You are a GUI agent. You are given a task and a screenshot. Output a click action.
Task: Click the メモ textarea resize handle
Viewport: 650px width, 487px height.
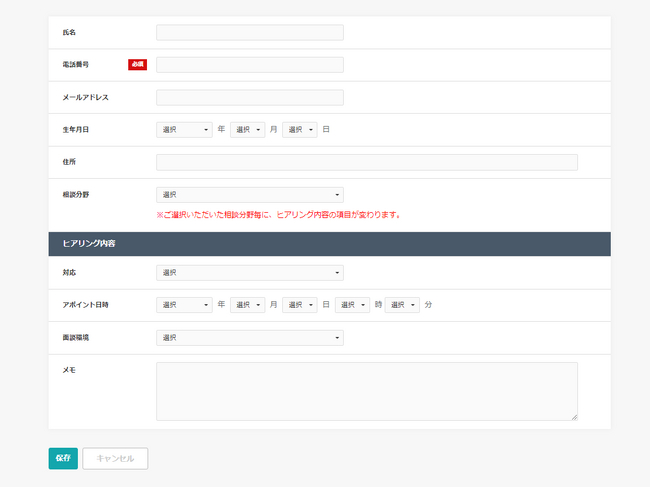click(574, 417)
